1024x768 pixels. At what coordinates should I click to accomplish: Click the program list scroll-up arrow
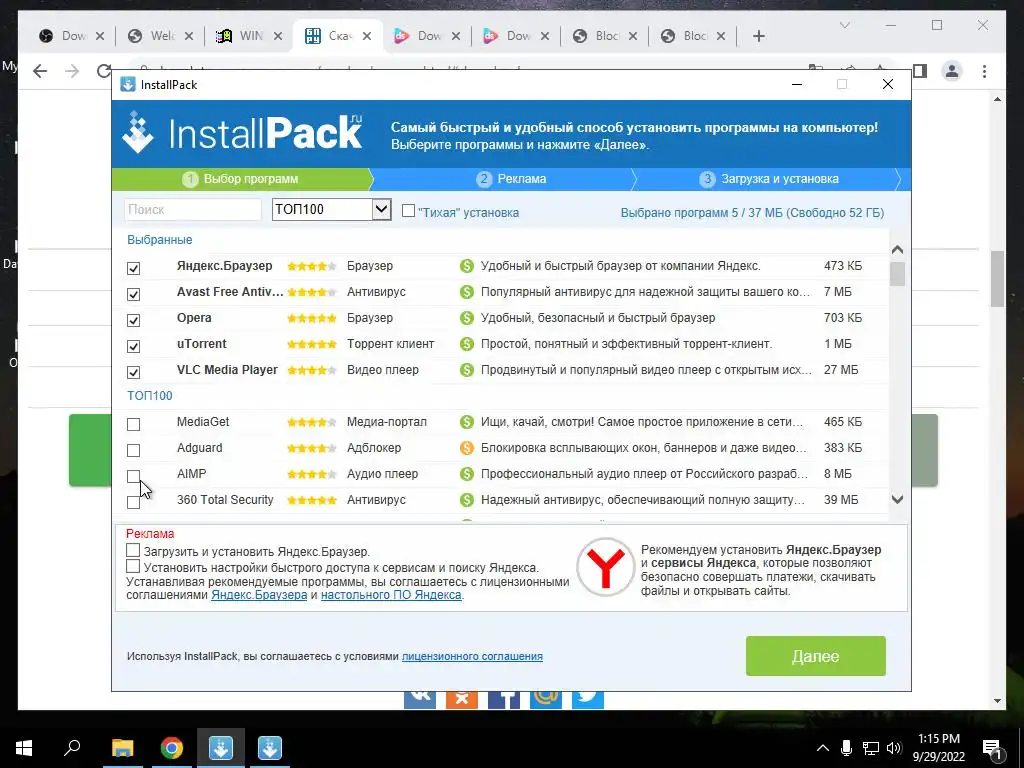pos(897,249)
